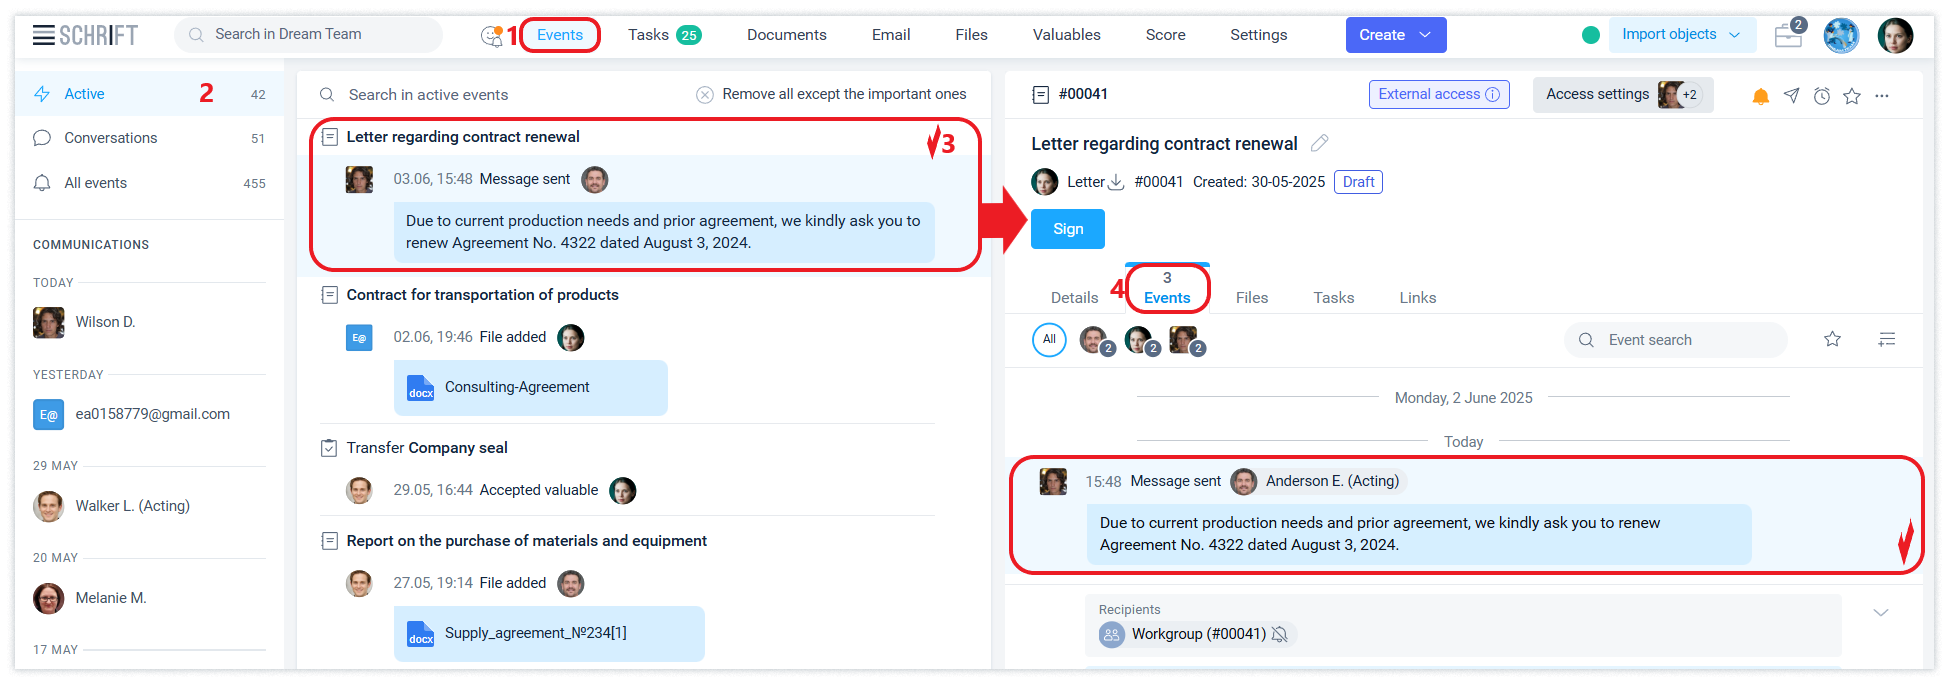Open the Create button dropdown
The height and width of the screenshot is (684, 1949).
[1395, 35]
